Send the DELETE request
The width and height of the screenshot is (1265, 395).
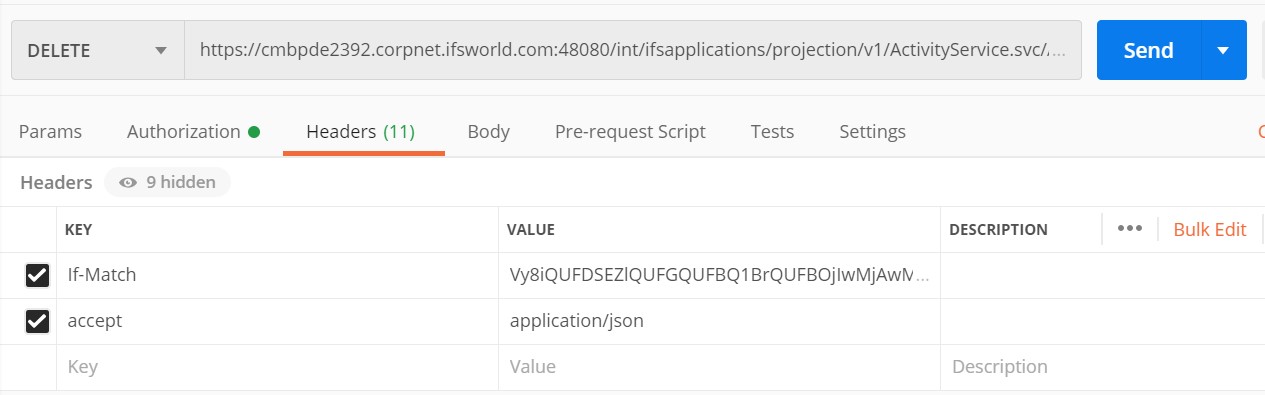[1148, 50]
